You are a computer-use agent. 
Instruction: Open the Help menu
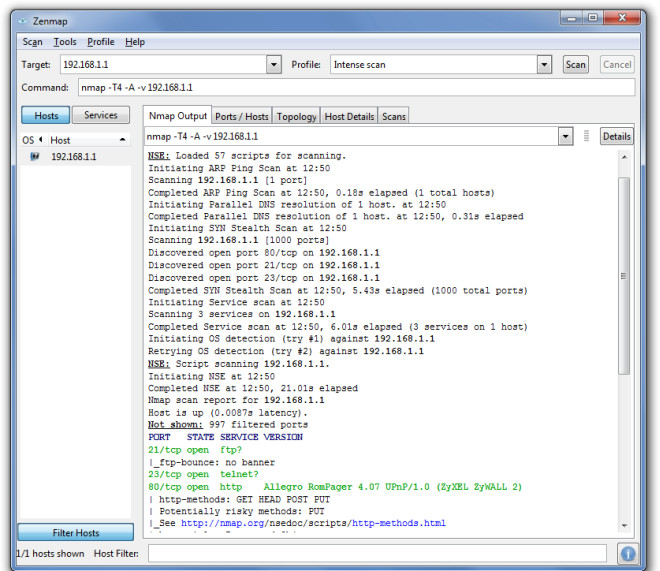(135, 42)
